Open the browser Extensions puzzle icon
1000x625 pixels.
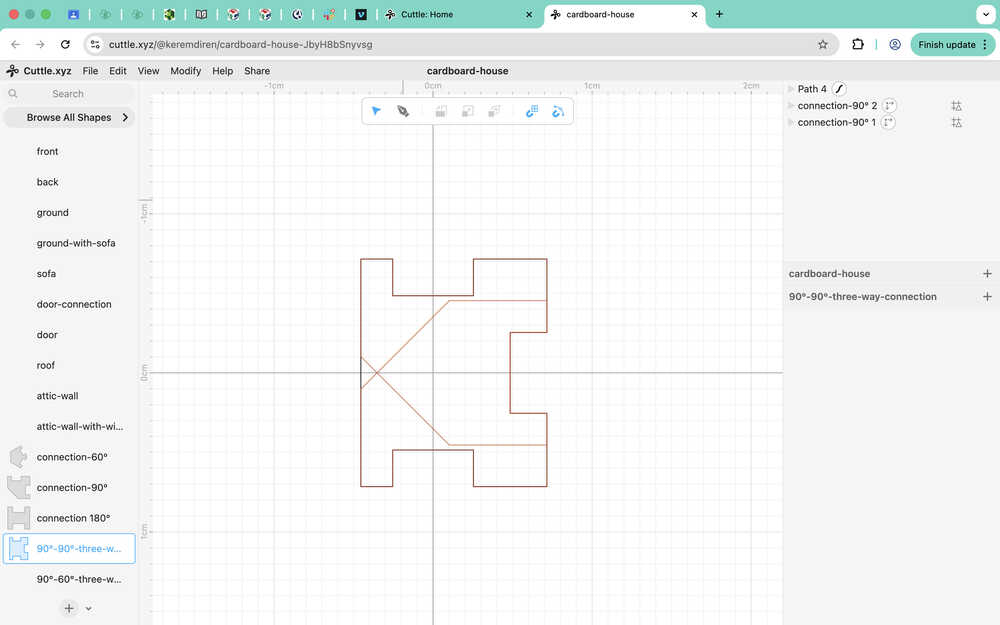(x=858, y=45)
